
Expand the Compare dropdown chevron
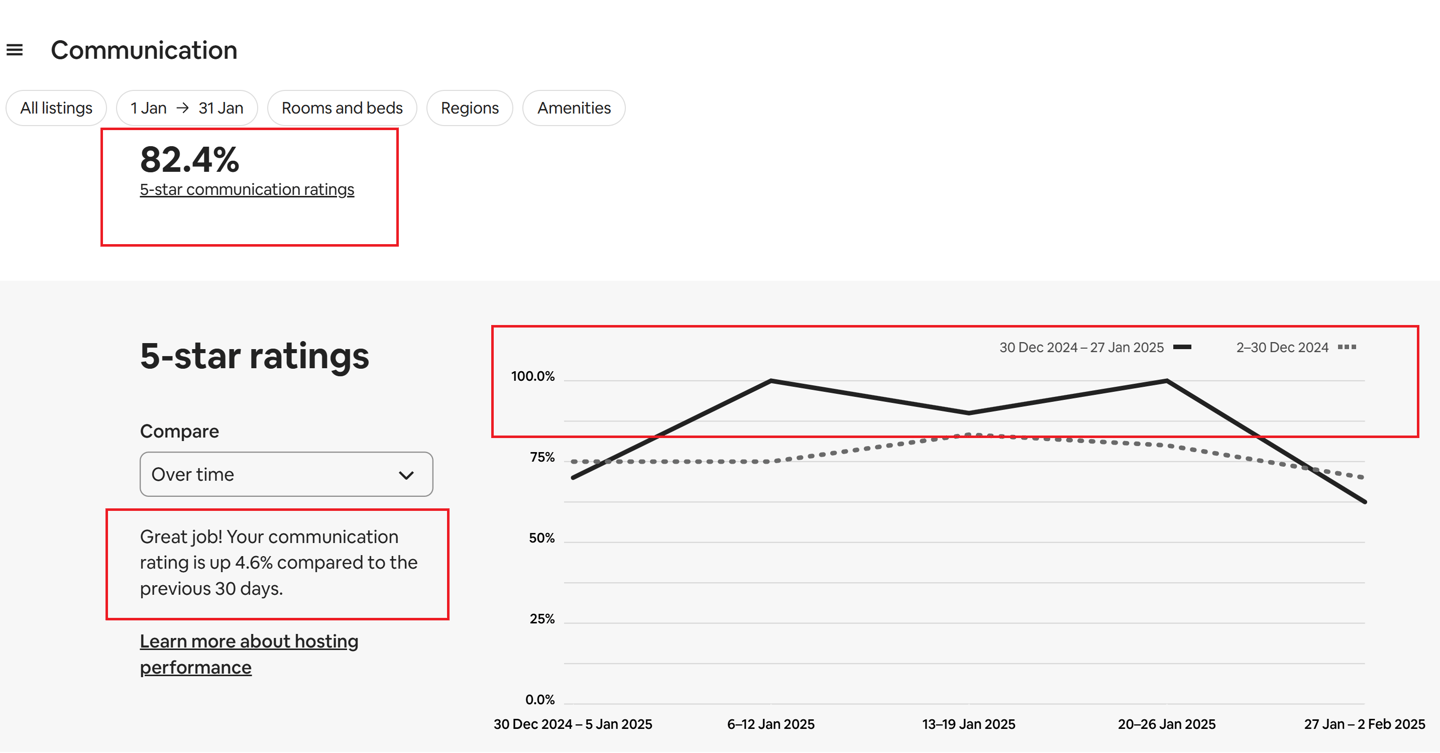pyautogui.click(x=406, y=475)
